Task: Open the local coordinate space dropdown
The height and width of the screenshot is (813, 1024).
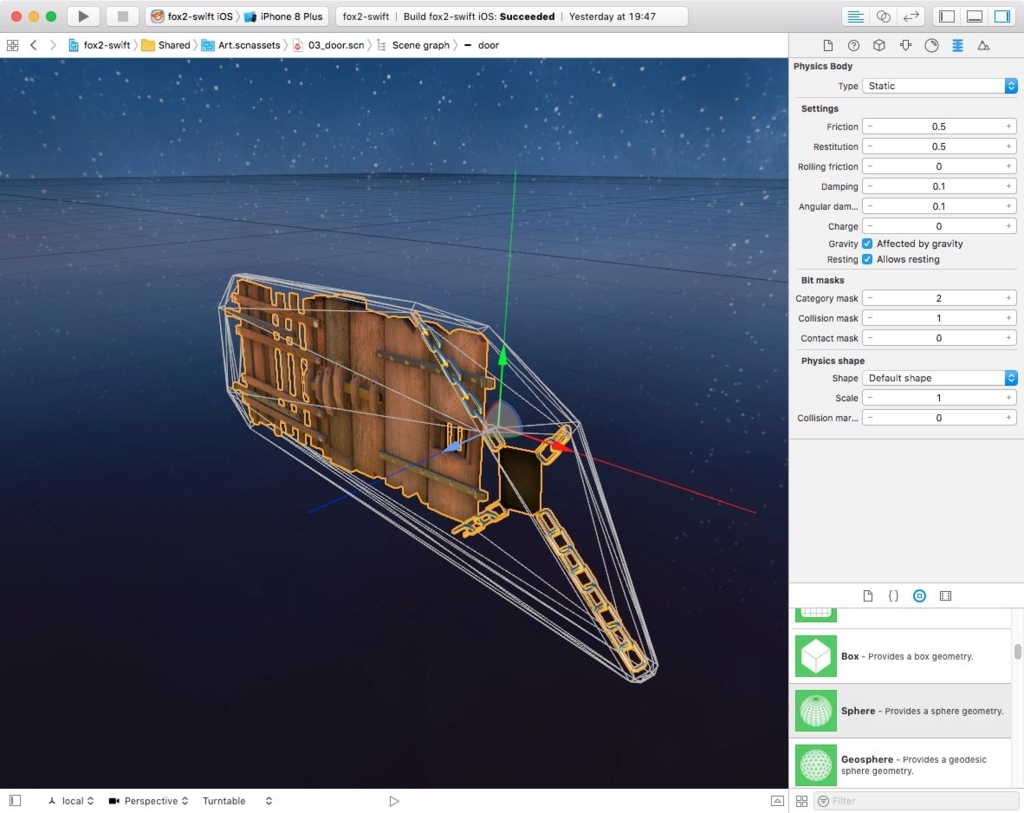Action: [x=71, y=801]
